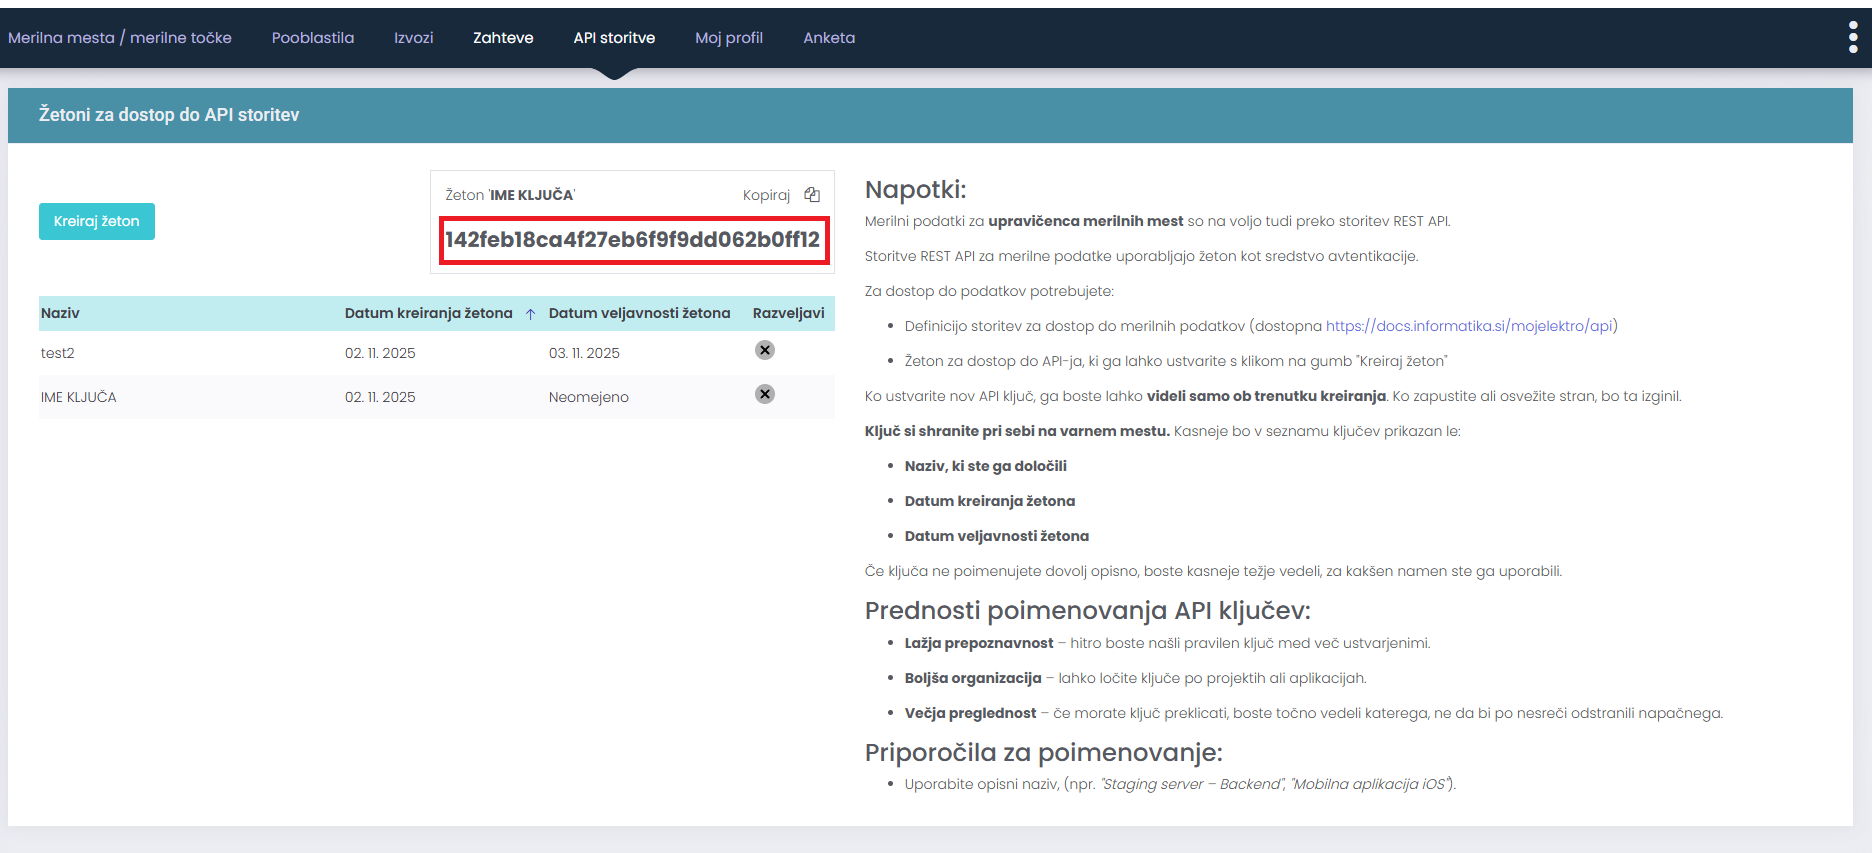The image size is (1872, 853).
Task: Open the three-dot overflow menu
Action: pos(1852,37)
